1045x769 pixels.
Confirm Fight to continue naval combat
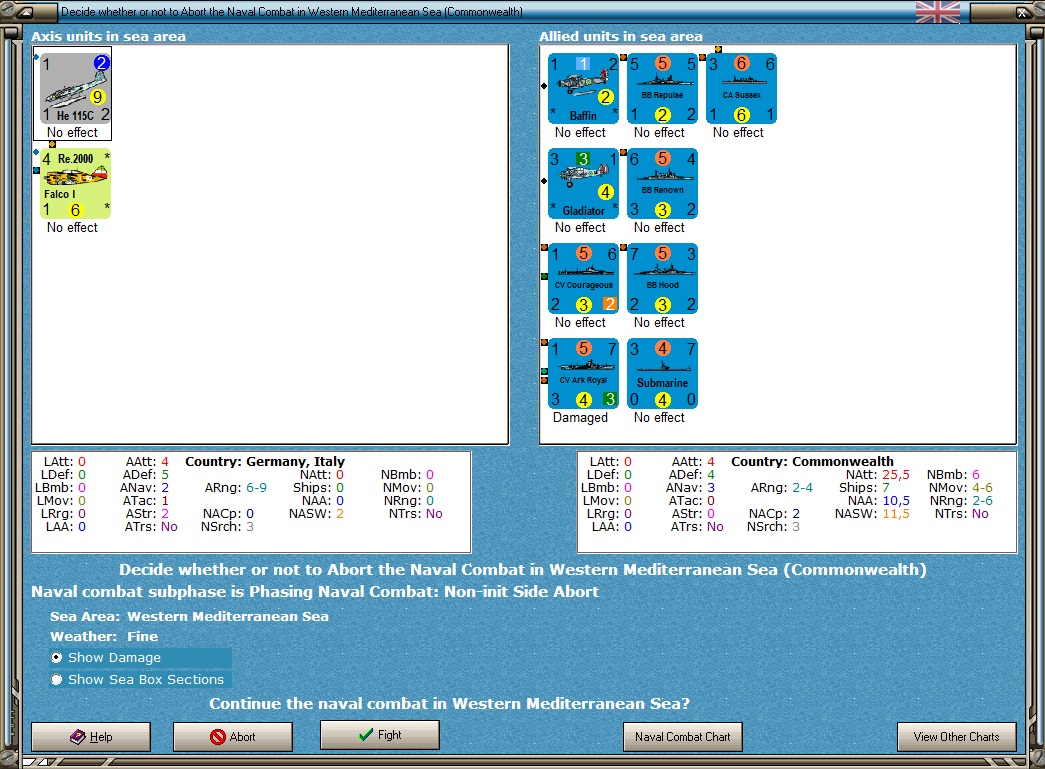click(x=380, y=734)
